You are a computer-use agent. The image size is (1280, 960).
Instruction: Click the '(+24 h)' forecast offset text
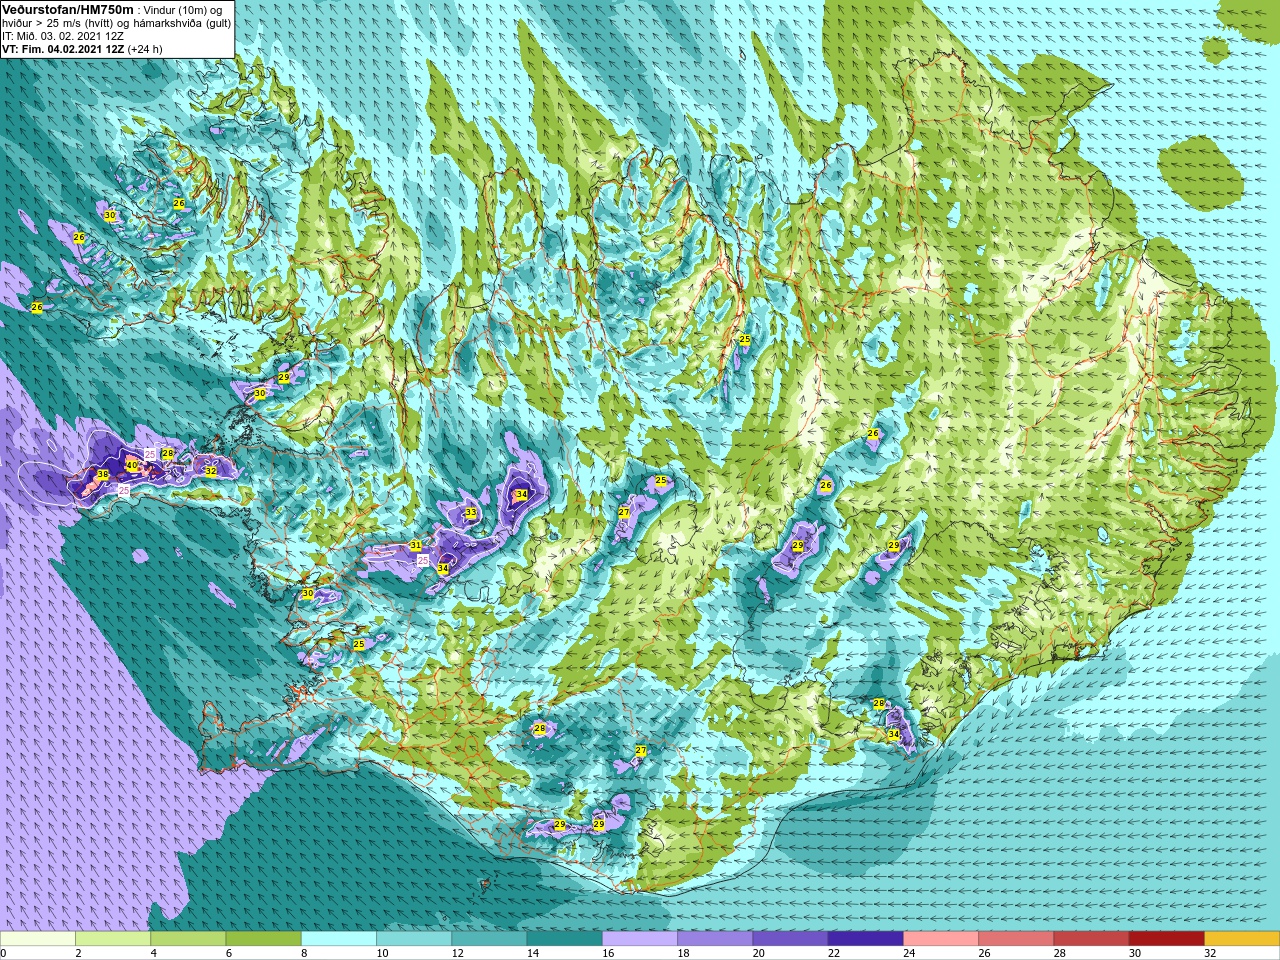[146, 48]
